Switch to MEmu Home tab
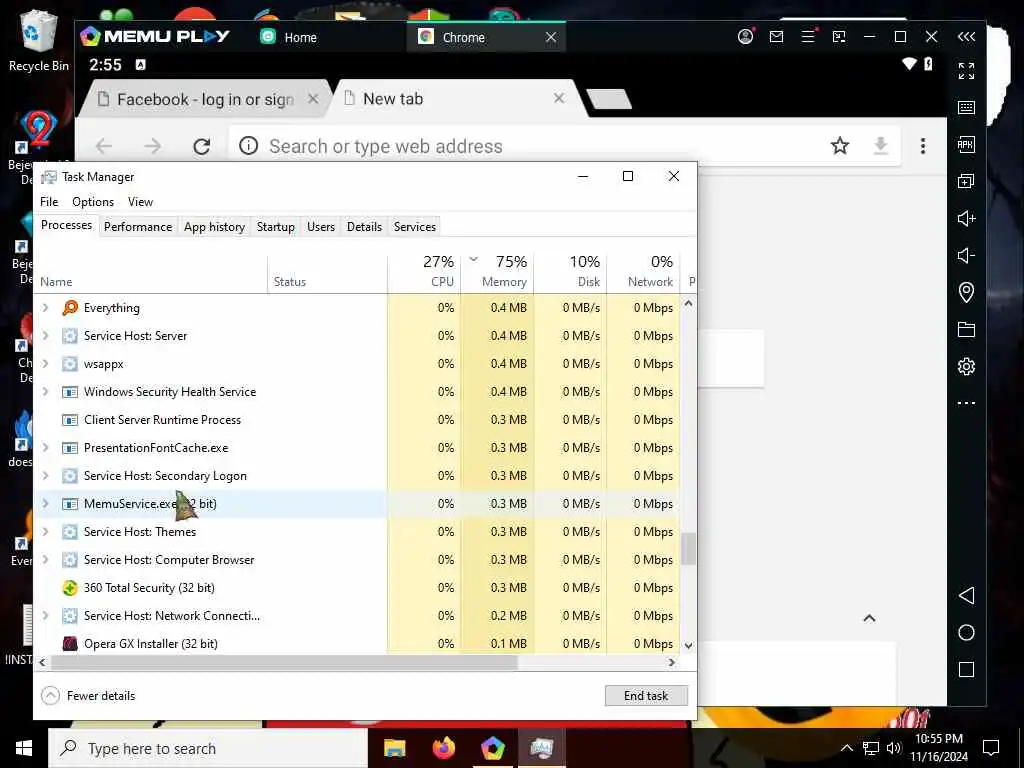The height and width of the screenshot is (768, 1024). 289,37
